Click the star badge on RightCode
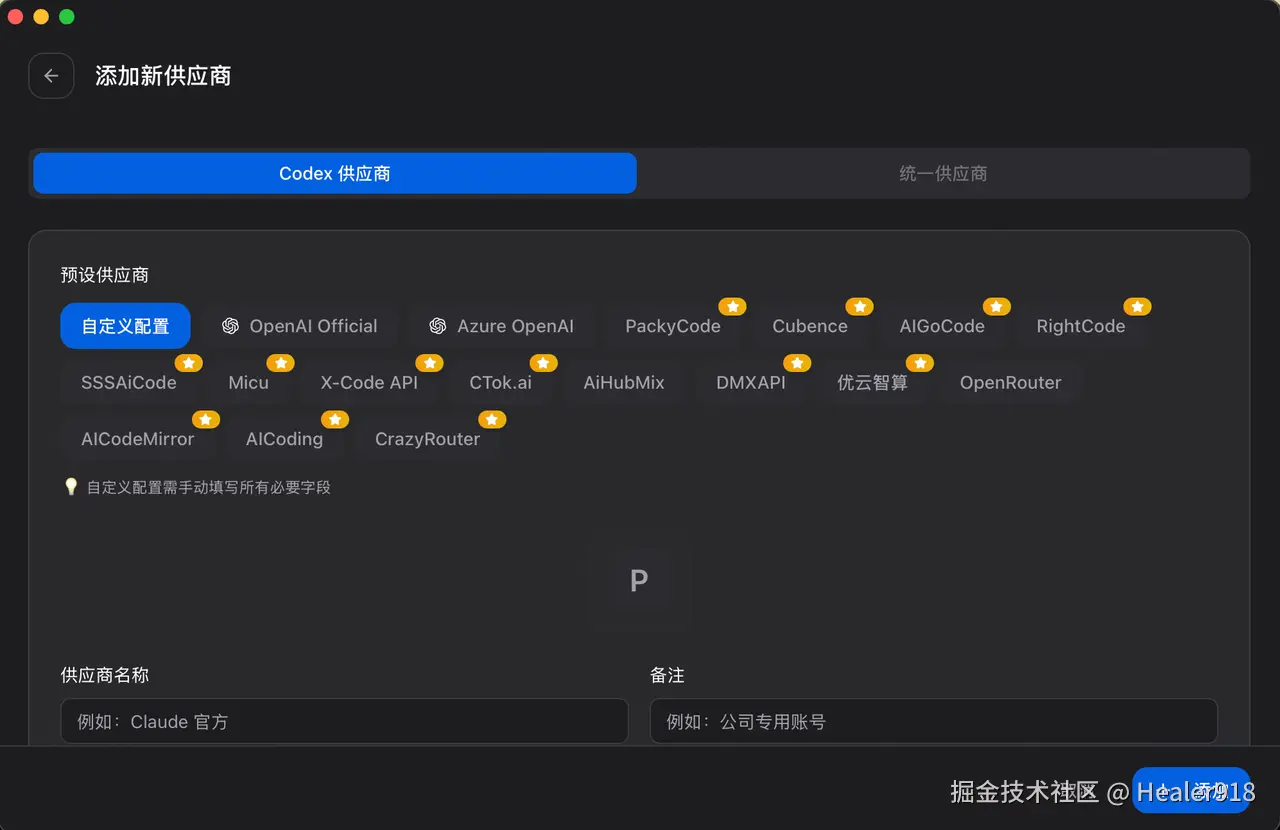The width and height of the screenshot is (1280, 830). [x=1138, y=307]
